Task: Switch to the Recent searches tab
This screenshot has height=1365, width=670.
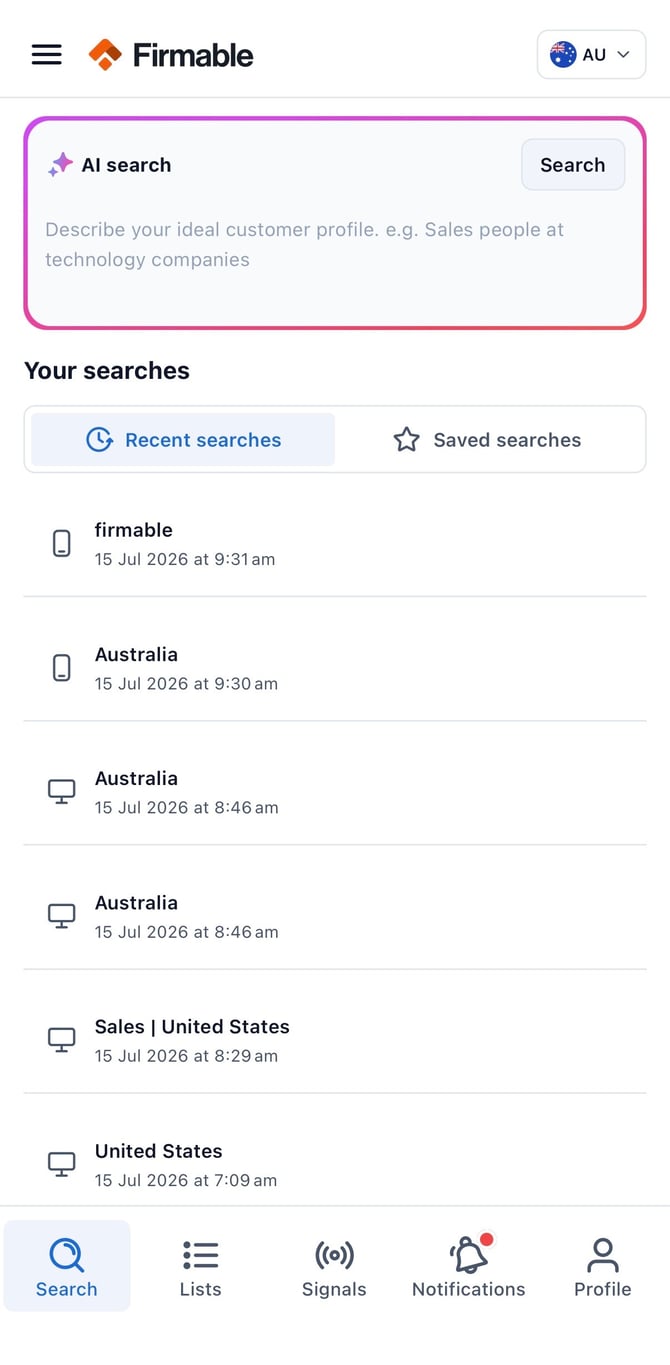Action: [183, 440]
